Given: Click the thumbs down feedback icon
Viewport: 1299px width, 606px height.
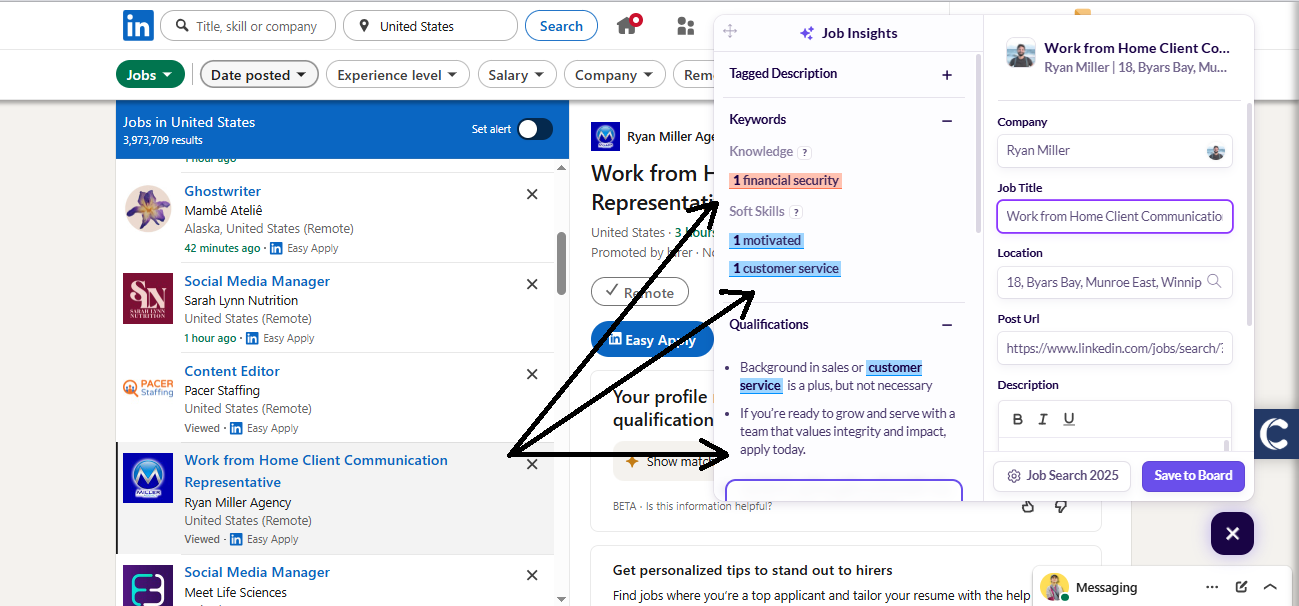Looking at the screenshot, I should (1061, 506).
